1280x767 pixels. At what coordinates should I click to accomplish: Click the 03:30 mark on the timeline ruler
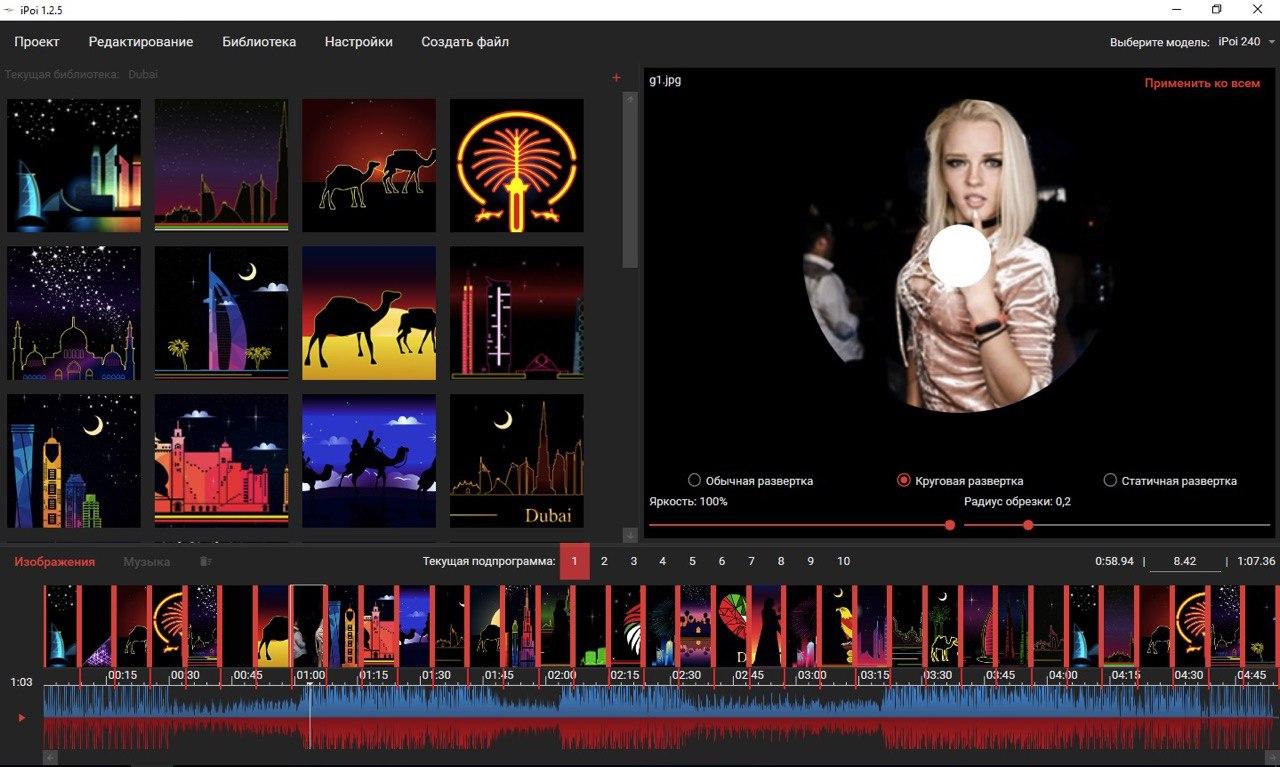[938, 675]
